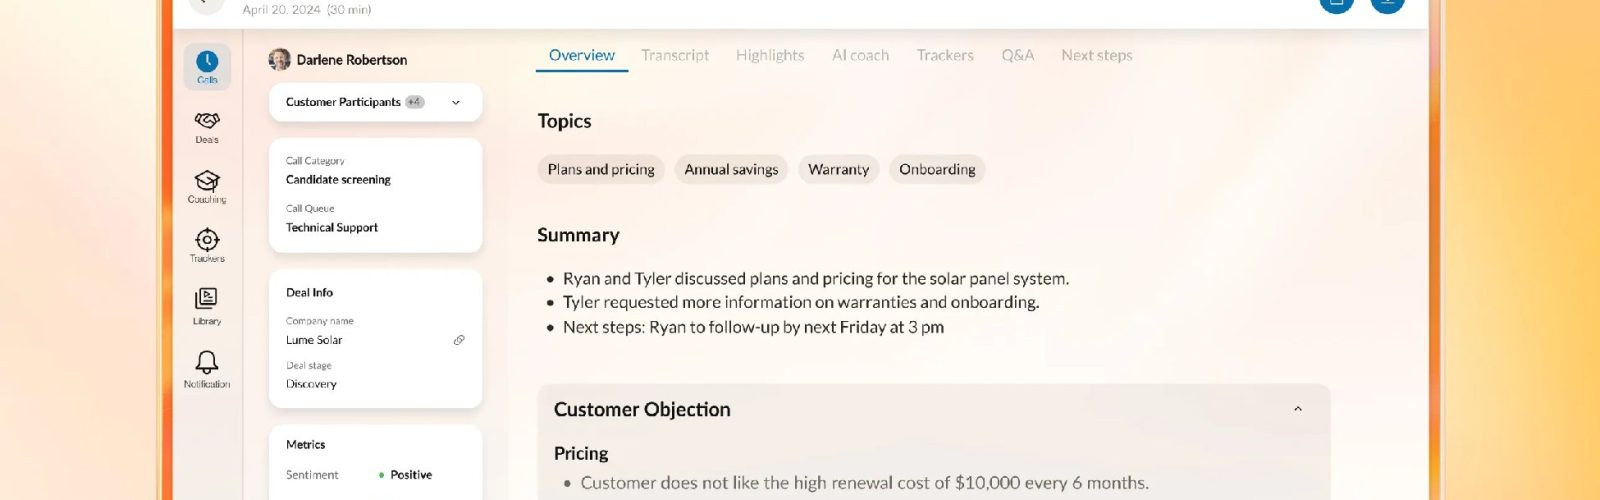Click the Warranty topic chip
Image resolution: width=1600 pixels, height=500 pixels.
pyautogui.click(x=838, y=170)
